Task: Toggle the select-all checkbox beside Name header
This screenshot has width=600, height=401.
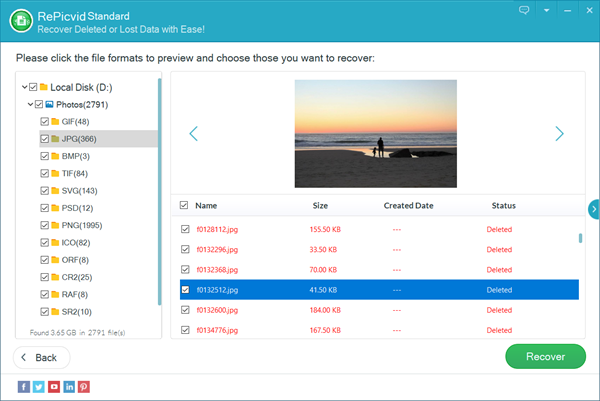Action: (x=184, y=205)
